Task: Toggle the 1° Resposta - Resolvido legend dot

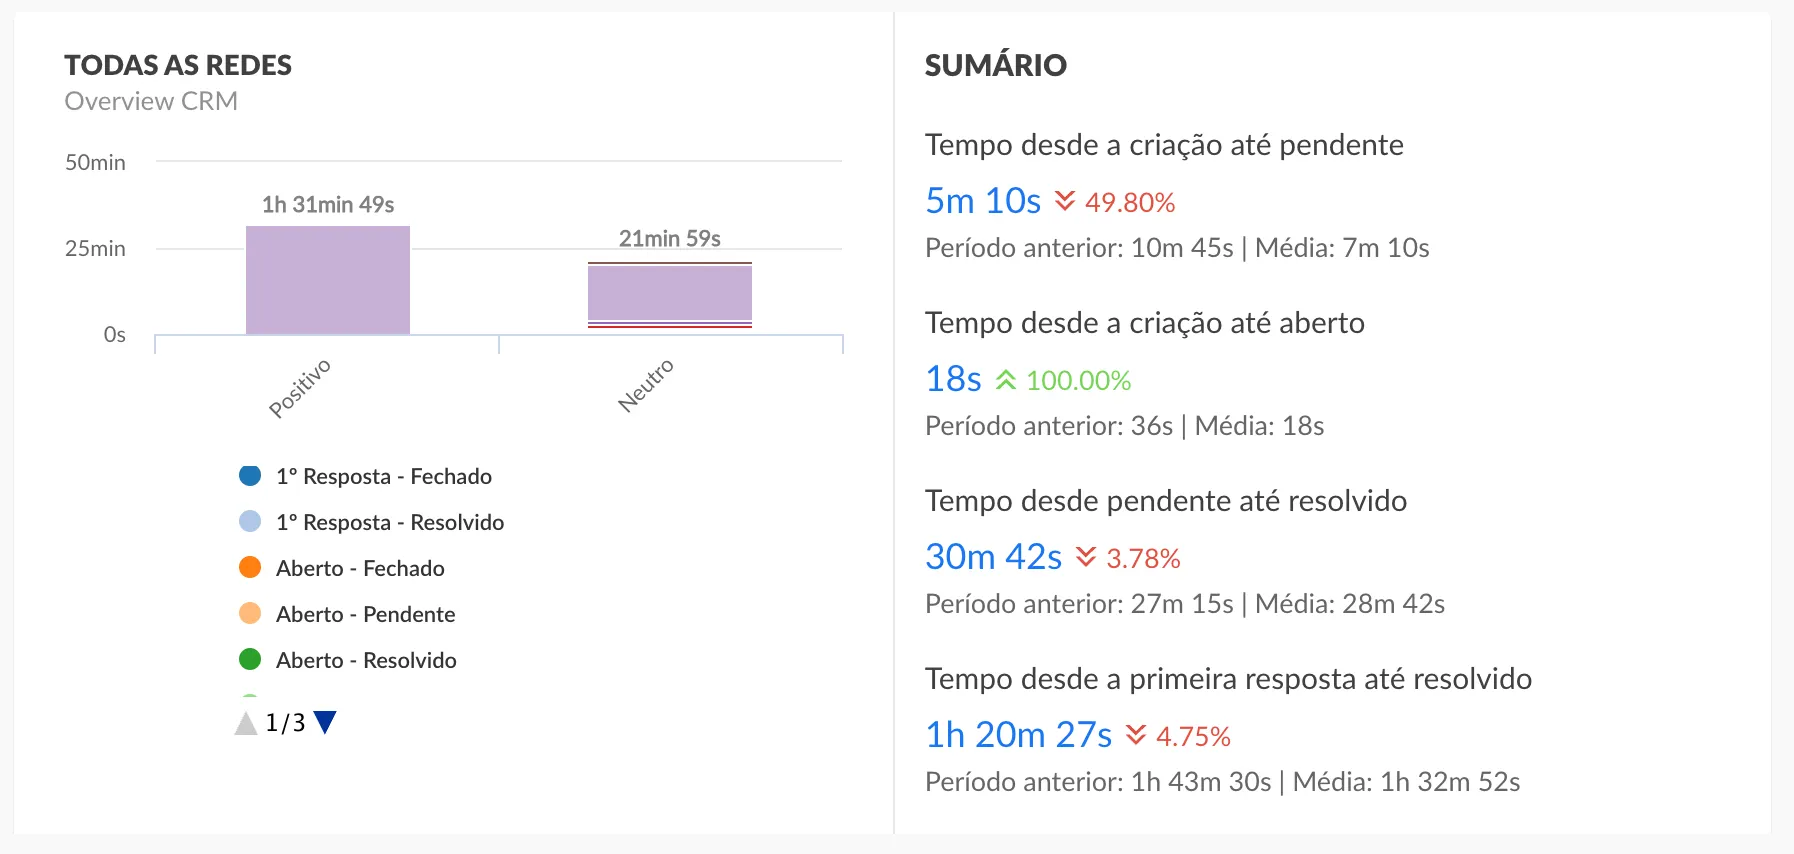Action: pos(250,522)
